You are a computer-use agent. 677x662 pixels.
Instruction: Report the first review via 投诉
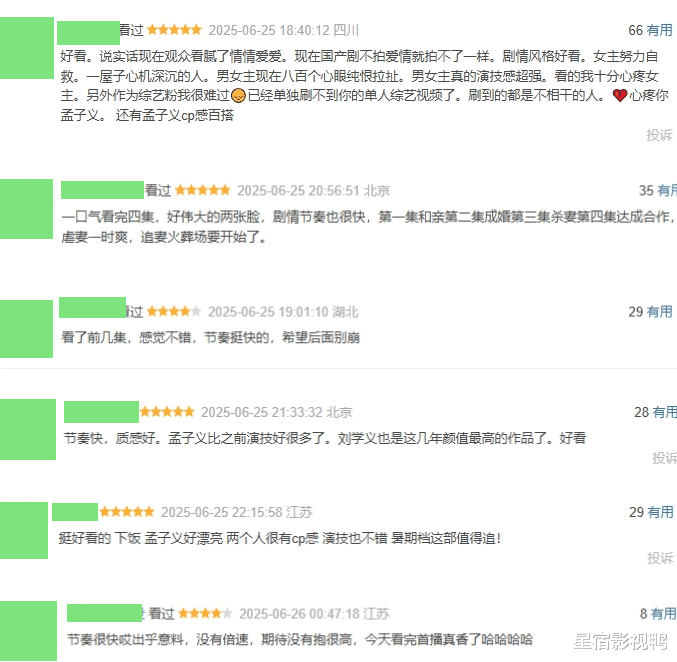pyautogui.click(x=659, y=135)
